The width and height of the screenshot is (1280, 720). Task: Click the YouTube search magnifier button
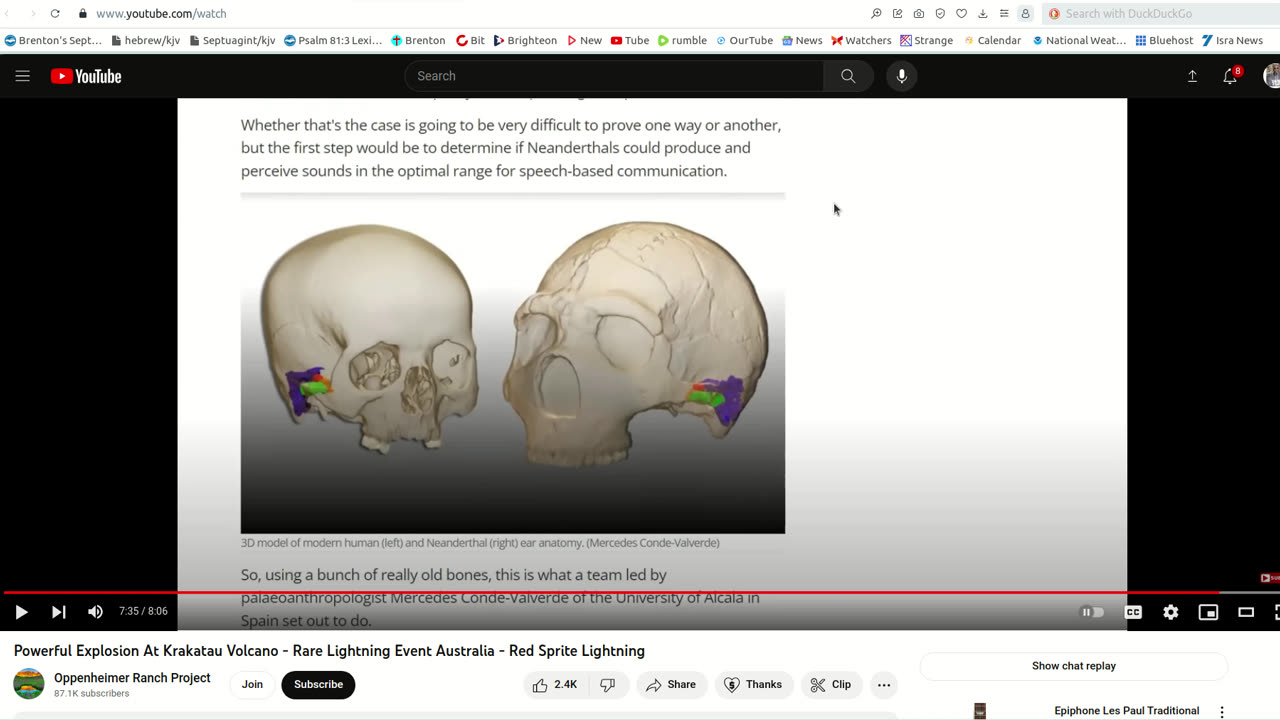tap(848, 76)
